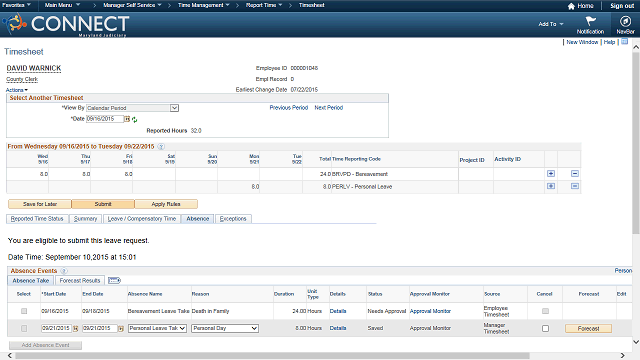Image resolution: width=640 pixels, height=360 pixels.
Task: Open Approval Monitor for Bereavement Leave row
Action: coord(430,311)
